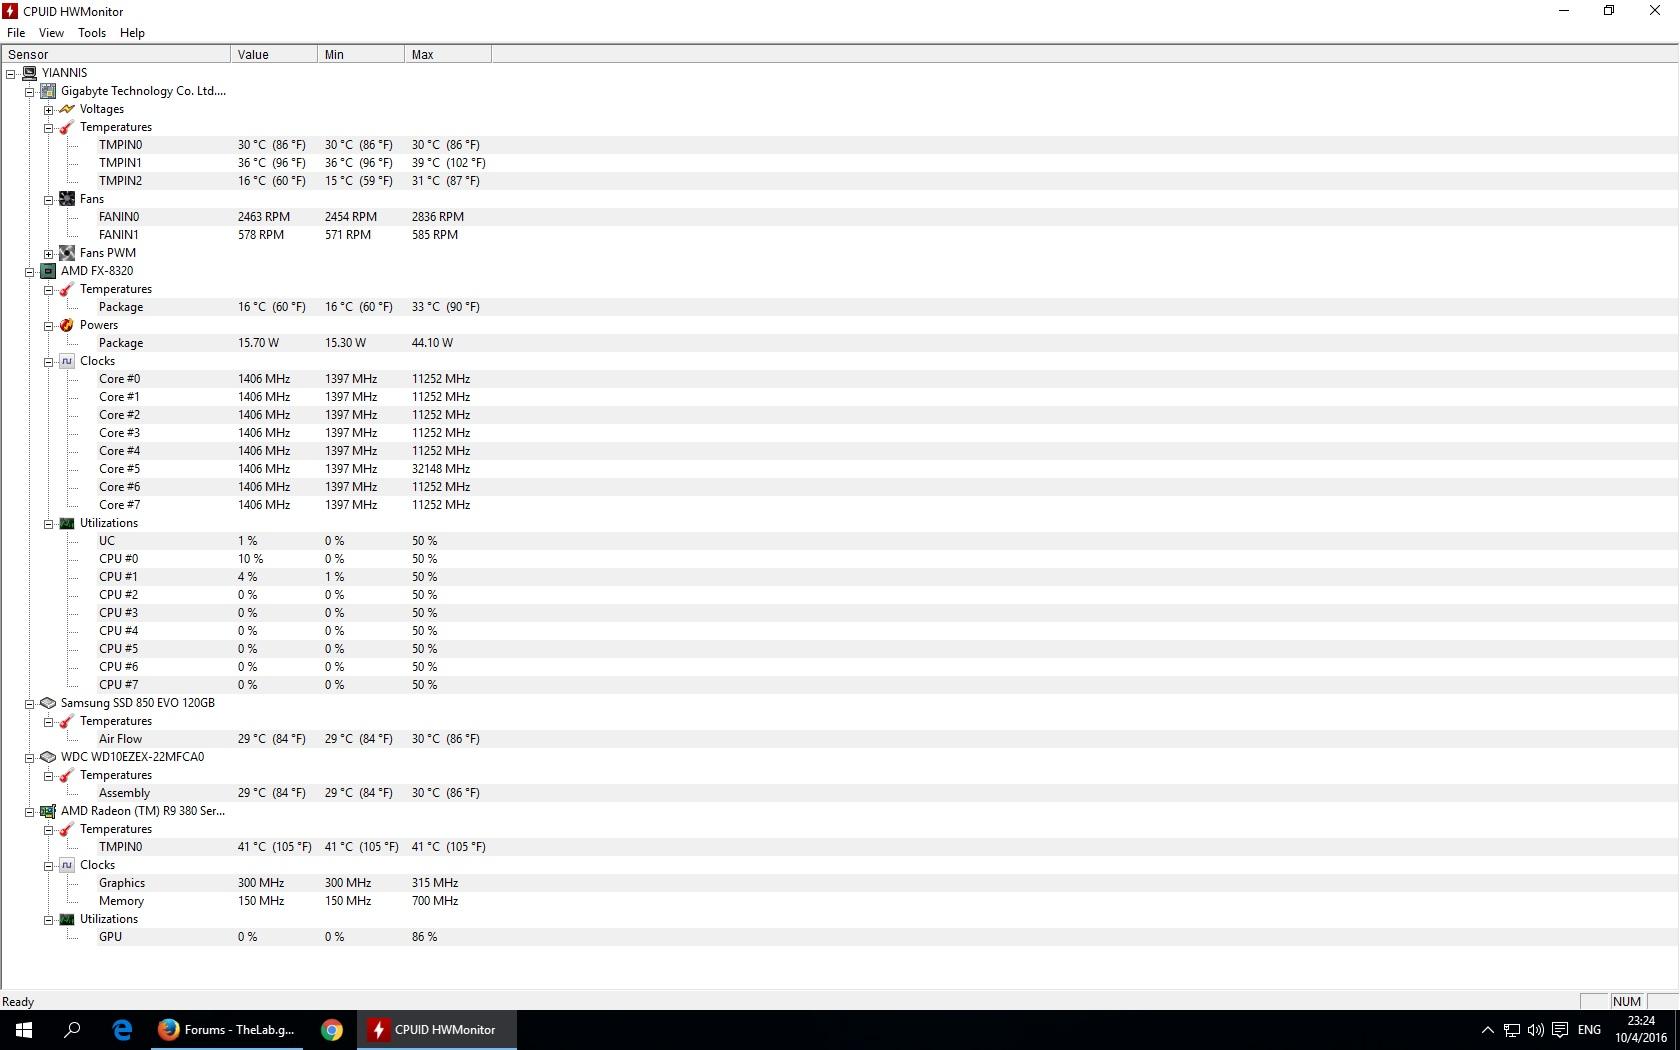Select the Core #5 clock row

tap(840, 469)
